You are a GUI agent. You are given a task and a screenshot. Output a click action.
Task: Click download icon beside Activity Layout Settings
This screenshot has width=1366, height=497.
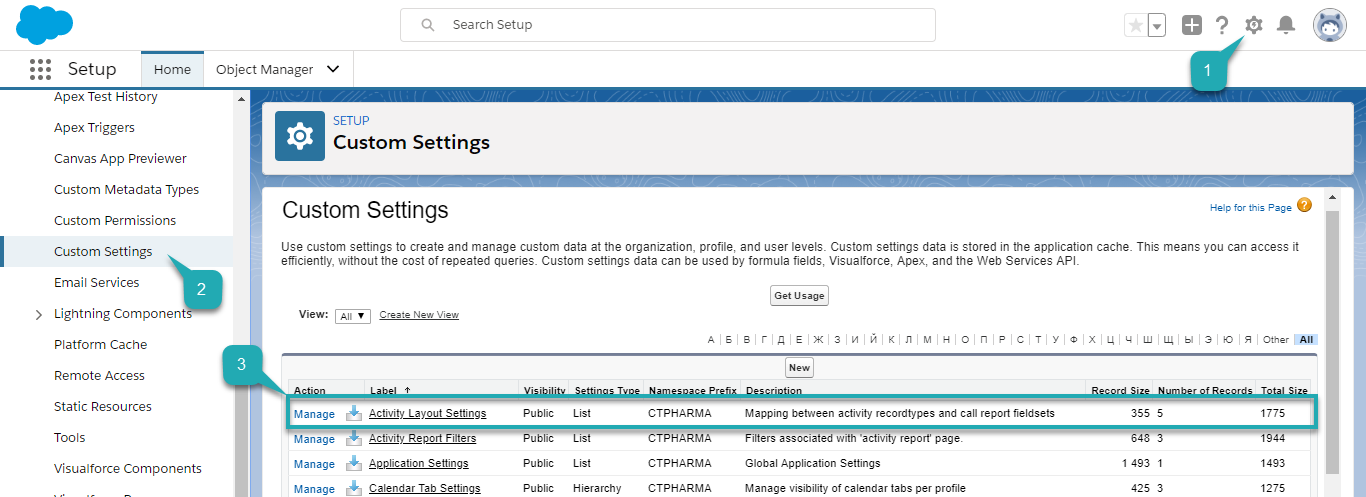coord(353,413)
